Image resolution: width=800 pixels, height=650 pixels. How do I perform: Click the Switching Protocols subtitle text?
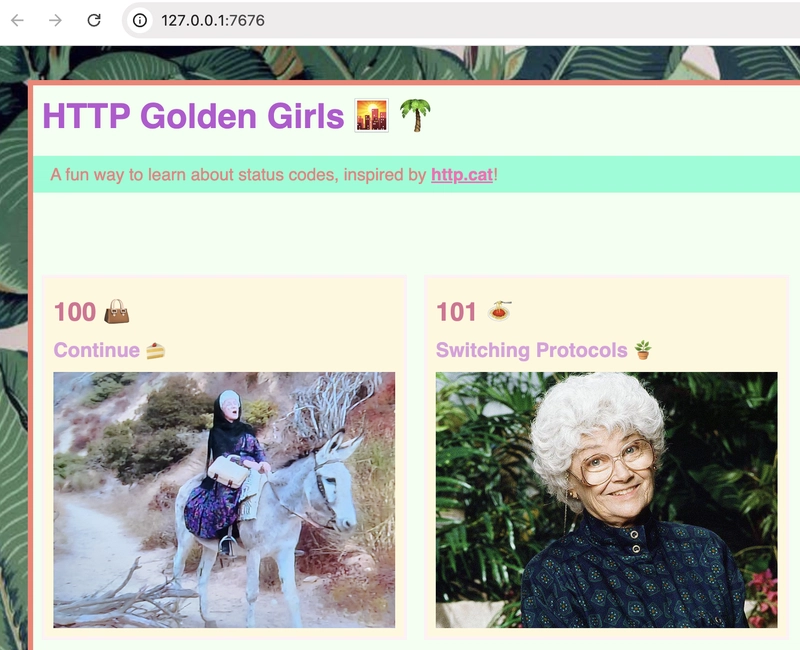tap(532, 351)
